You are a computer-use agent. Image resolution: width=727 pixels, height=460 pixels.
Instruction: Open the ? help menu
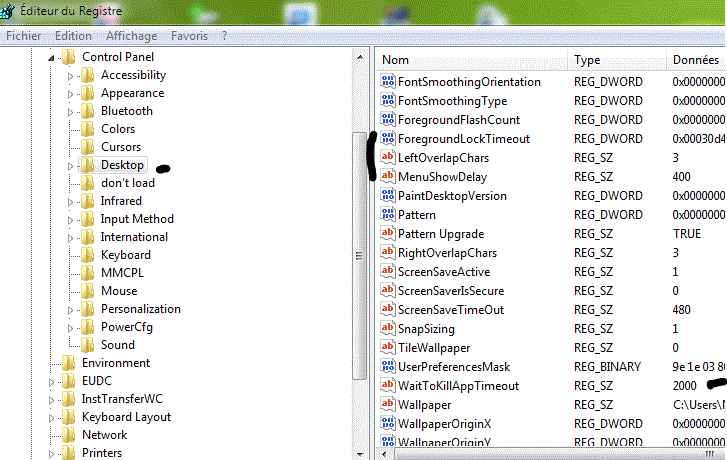point(224,36)
